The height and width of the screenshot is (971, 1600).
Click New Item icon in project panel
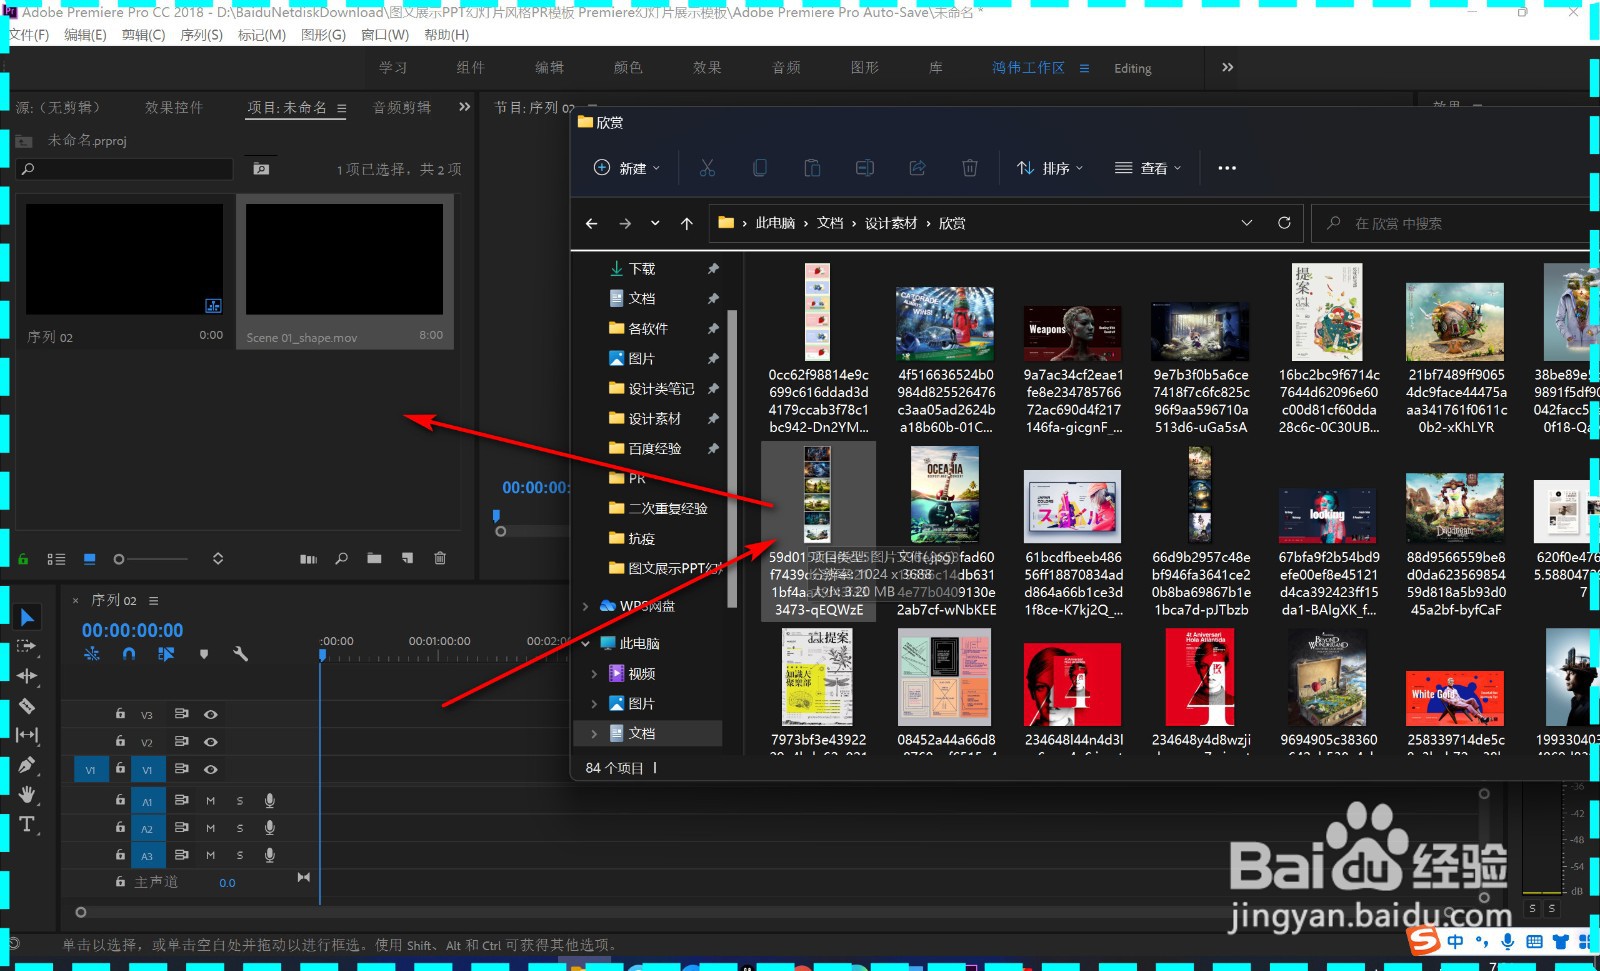coord(407,559)
